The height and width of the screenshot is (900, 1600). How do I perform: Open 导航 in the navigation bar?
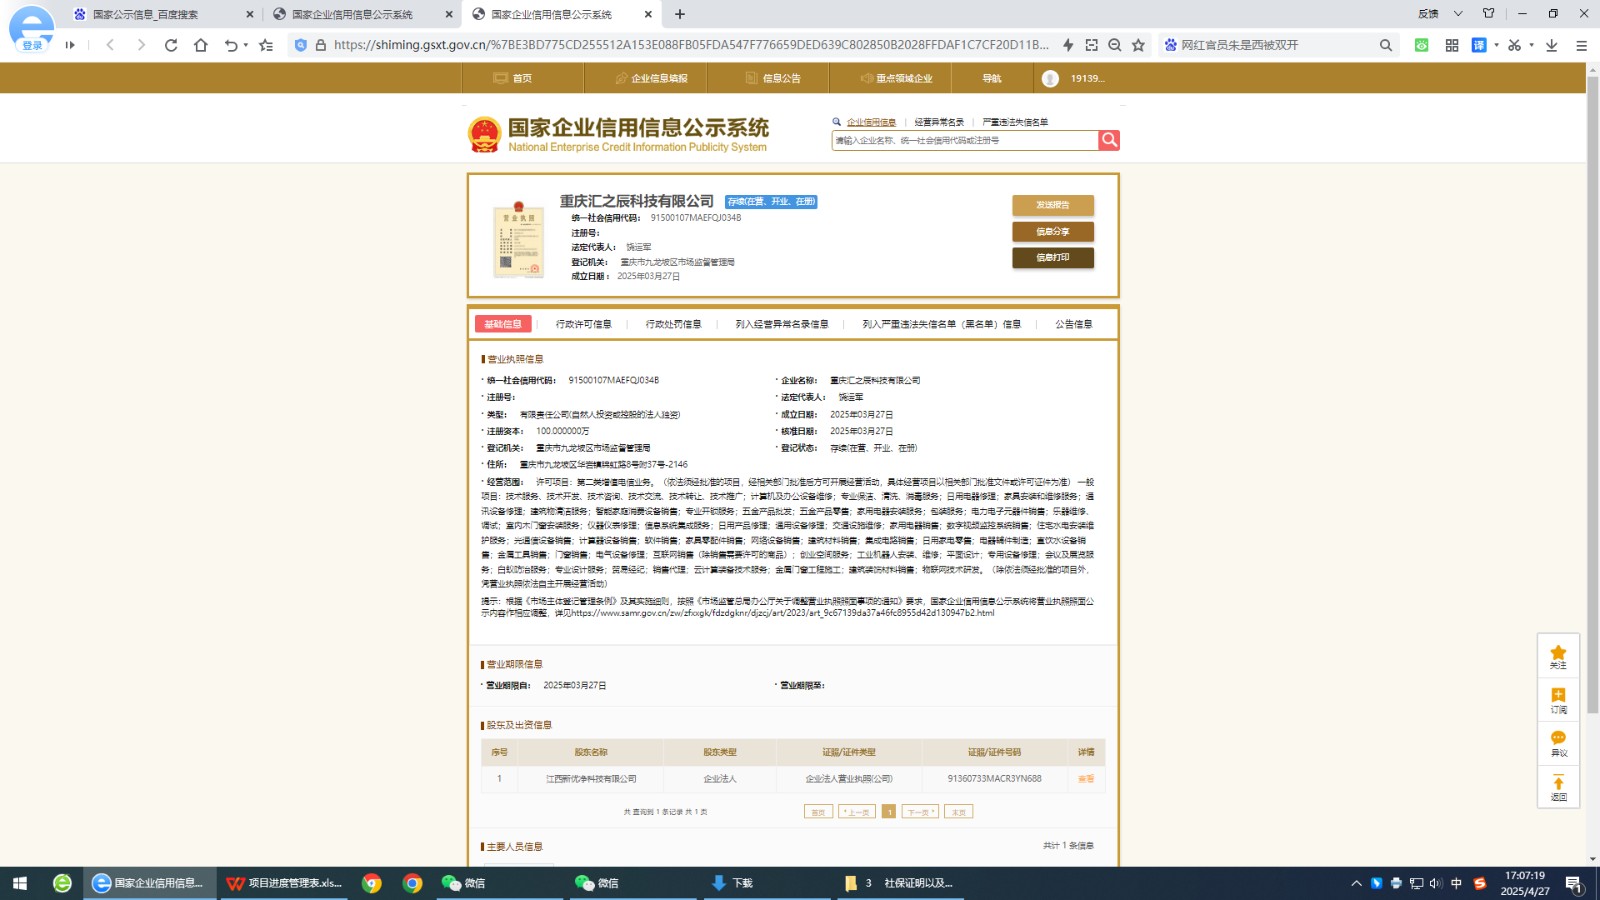(x=991, y=78)
